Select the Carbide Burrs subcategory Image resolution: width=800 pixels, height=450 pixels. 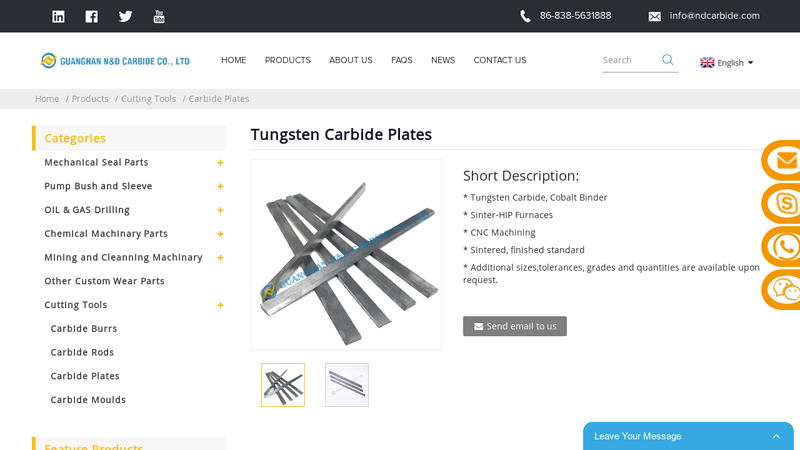84,329
